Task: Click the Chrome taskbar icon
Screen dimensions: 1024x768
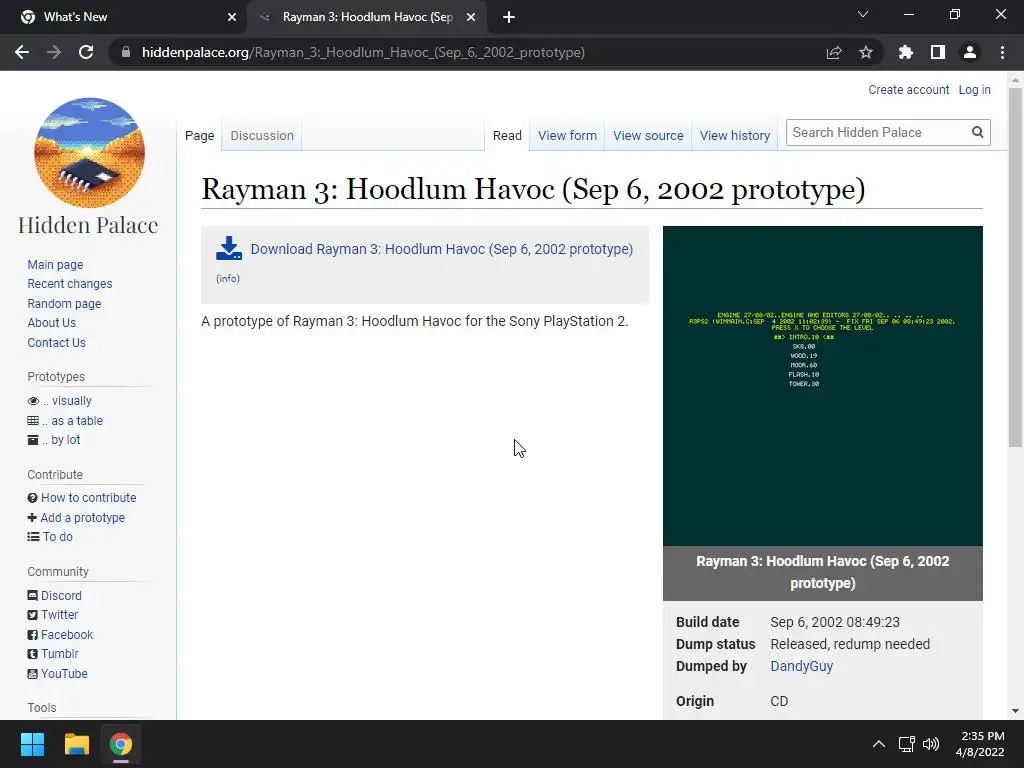Action: pyautogui.click(x=121, y=744)
